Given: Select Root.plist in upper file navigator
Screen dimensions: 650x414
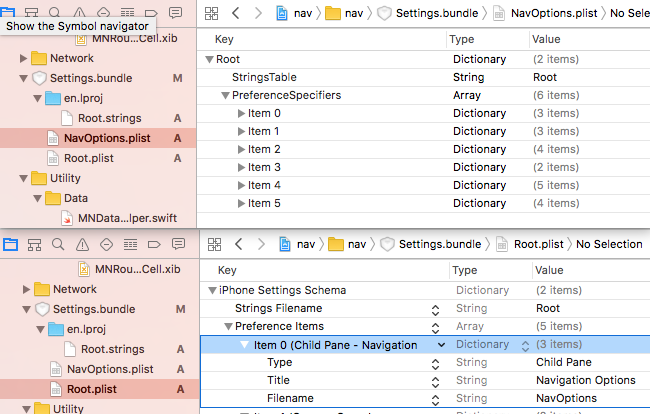Looking at the screenshot, I should [87, 158].
